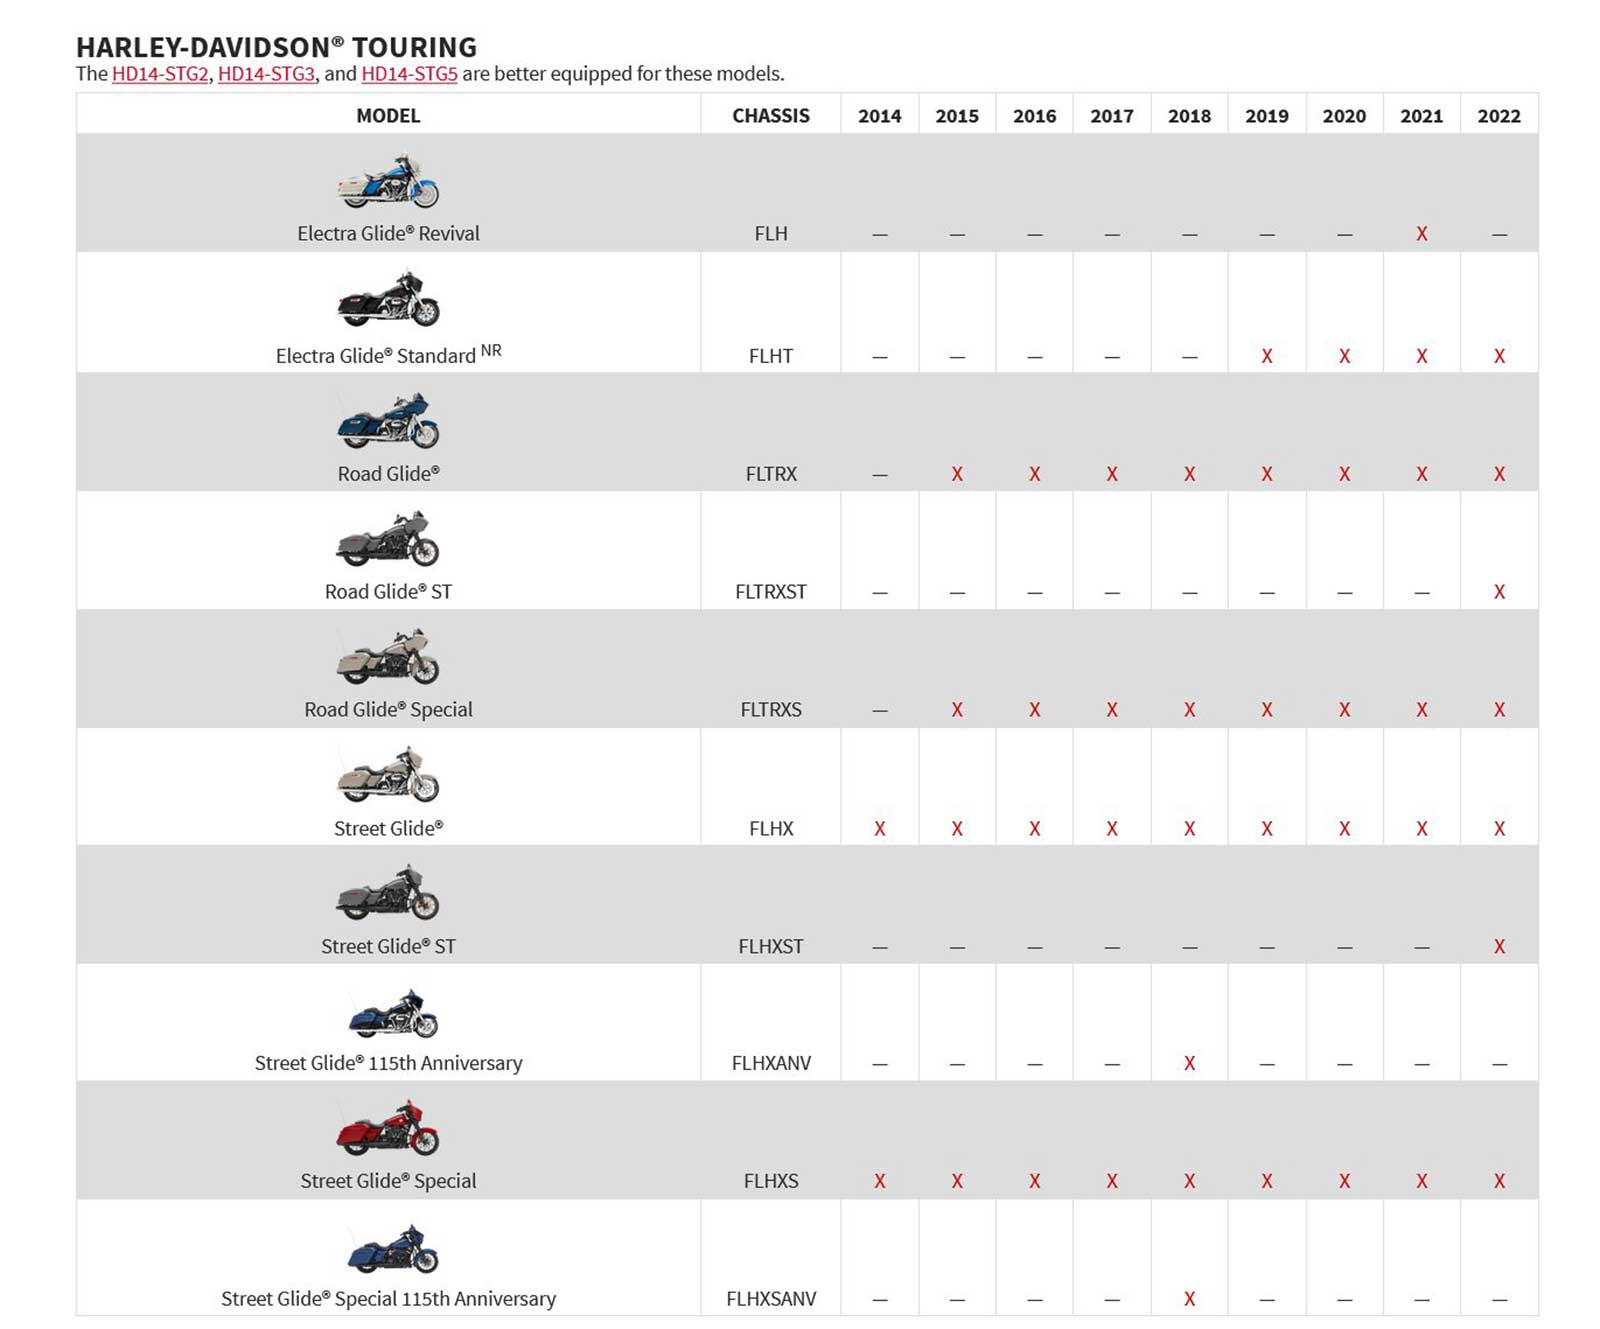The height and width of the screenshot is (1329, 1600).
Task: Click the HARLEY-DAVIDSON TOURING heading
Action: [276, 47]
